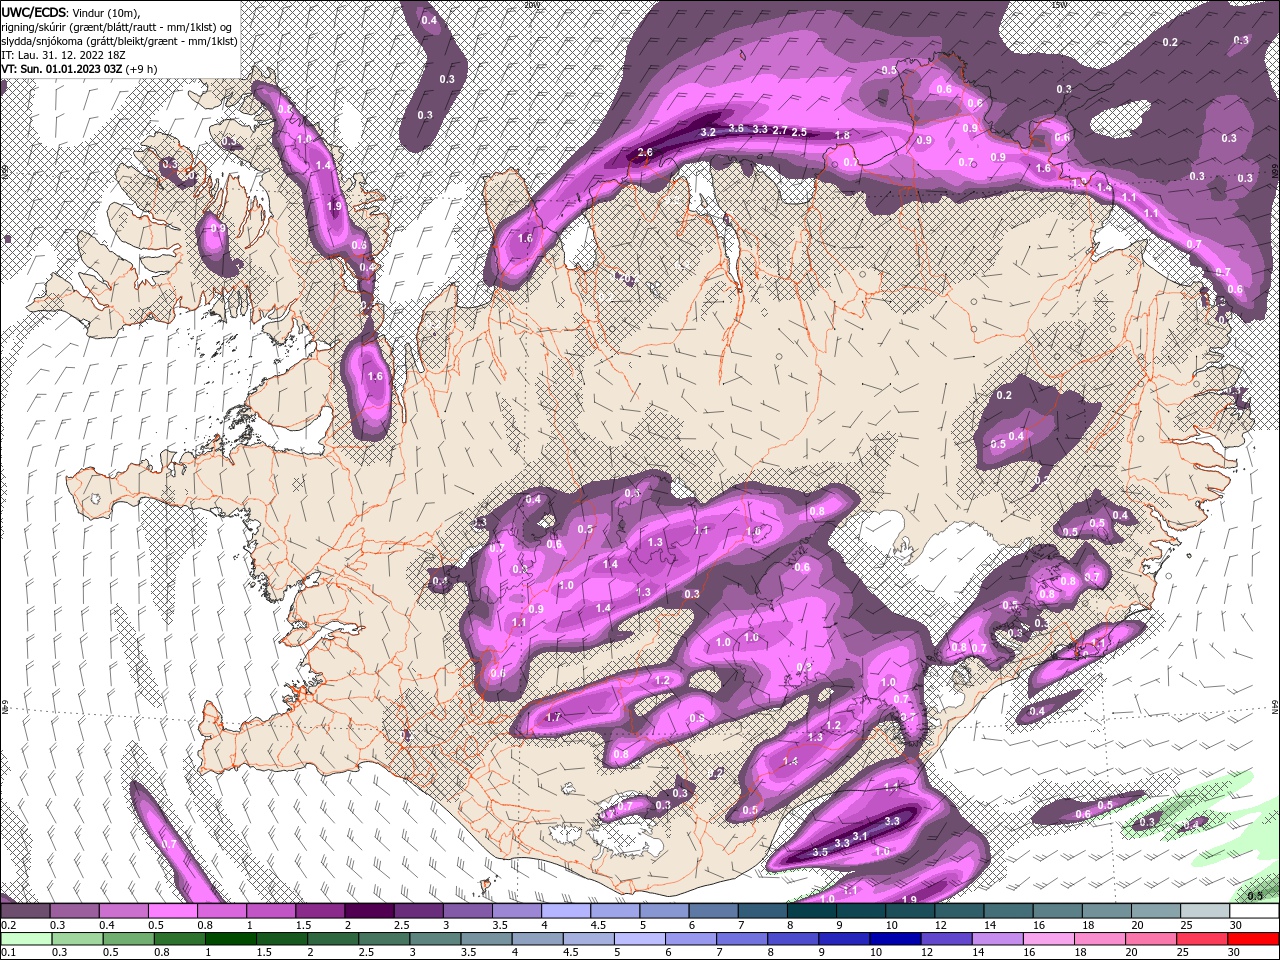The image size is (1280, 960).
Task: Pick the navy blue 10 swatch in rain scale
Action: (x=895, y=939)
